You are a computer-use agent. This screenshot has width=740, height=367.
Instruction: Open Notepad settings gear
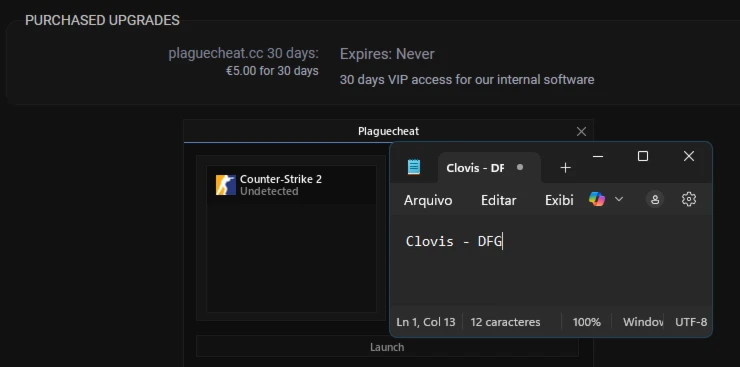(689, 200)
